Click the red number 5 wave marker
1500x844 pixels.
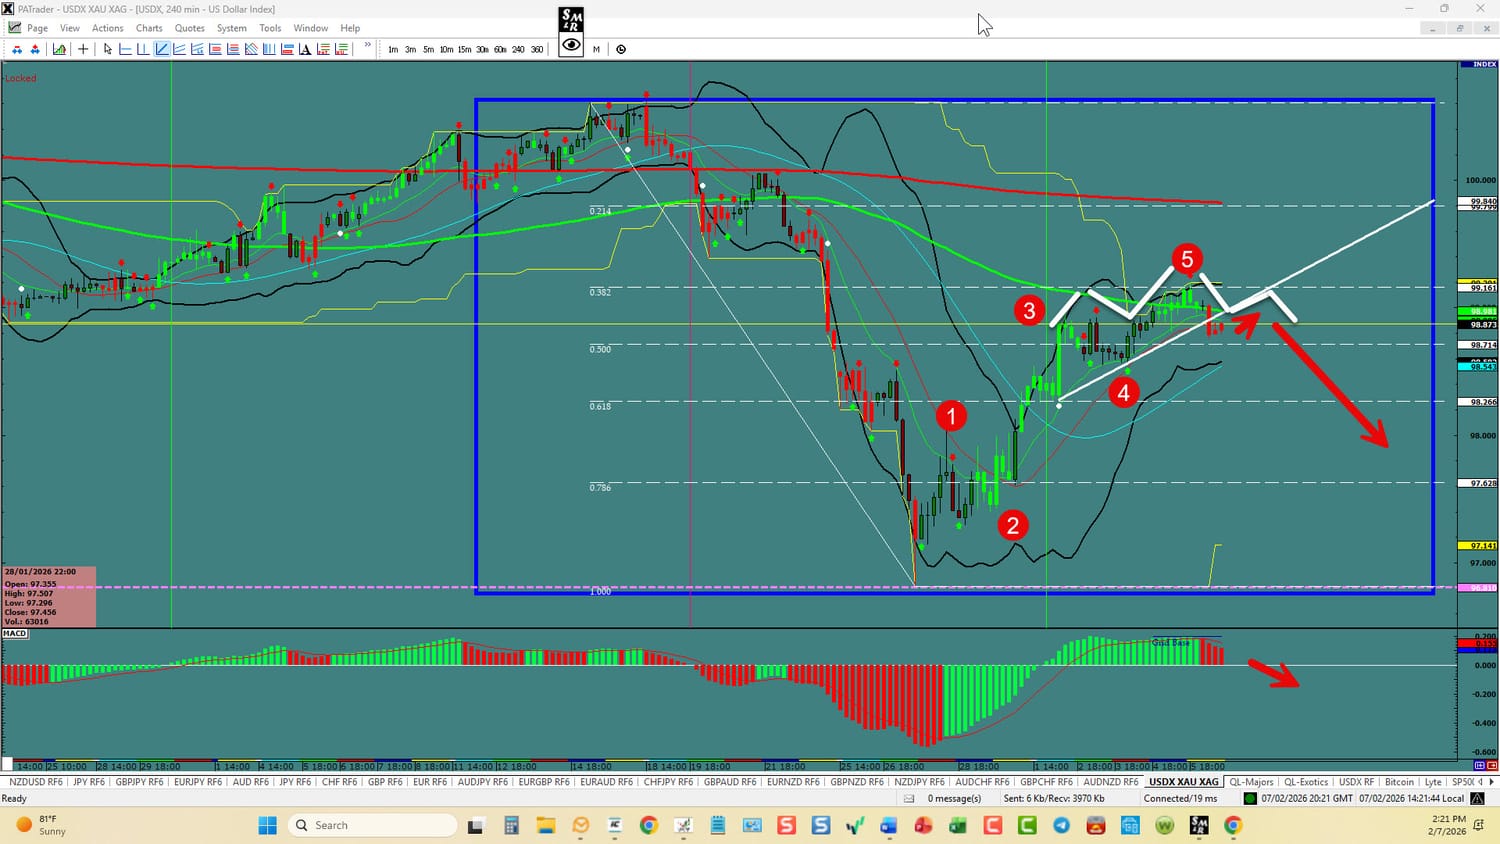coord(1187,260)
